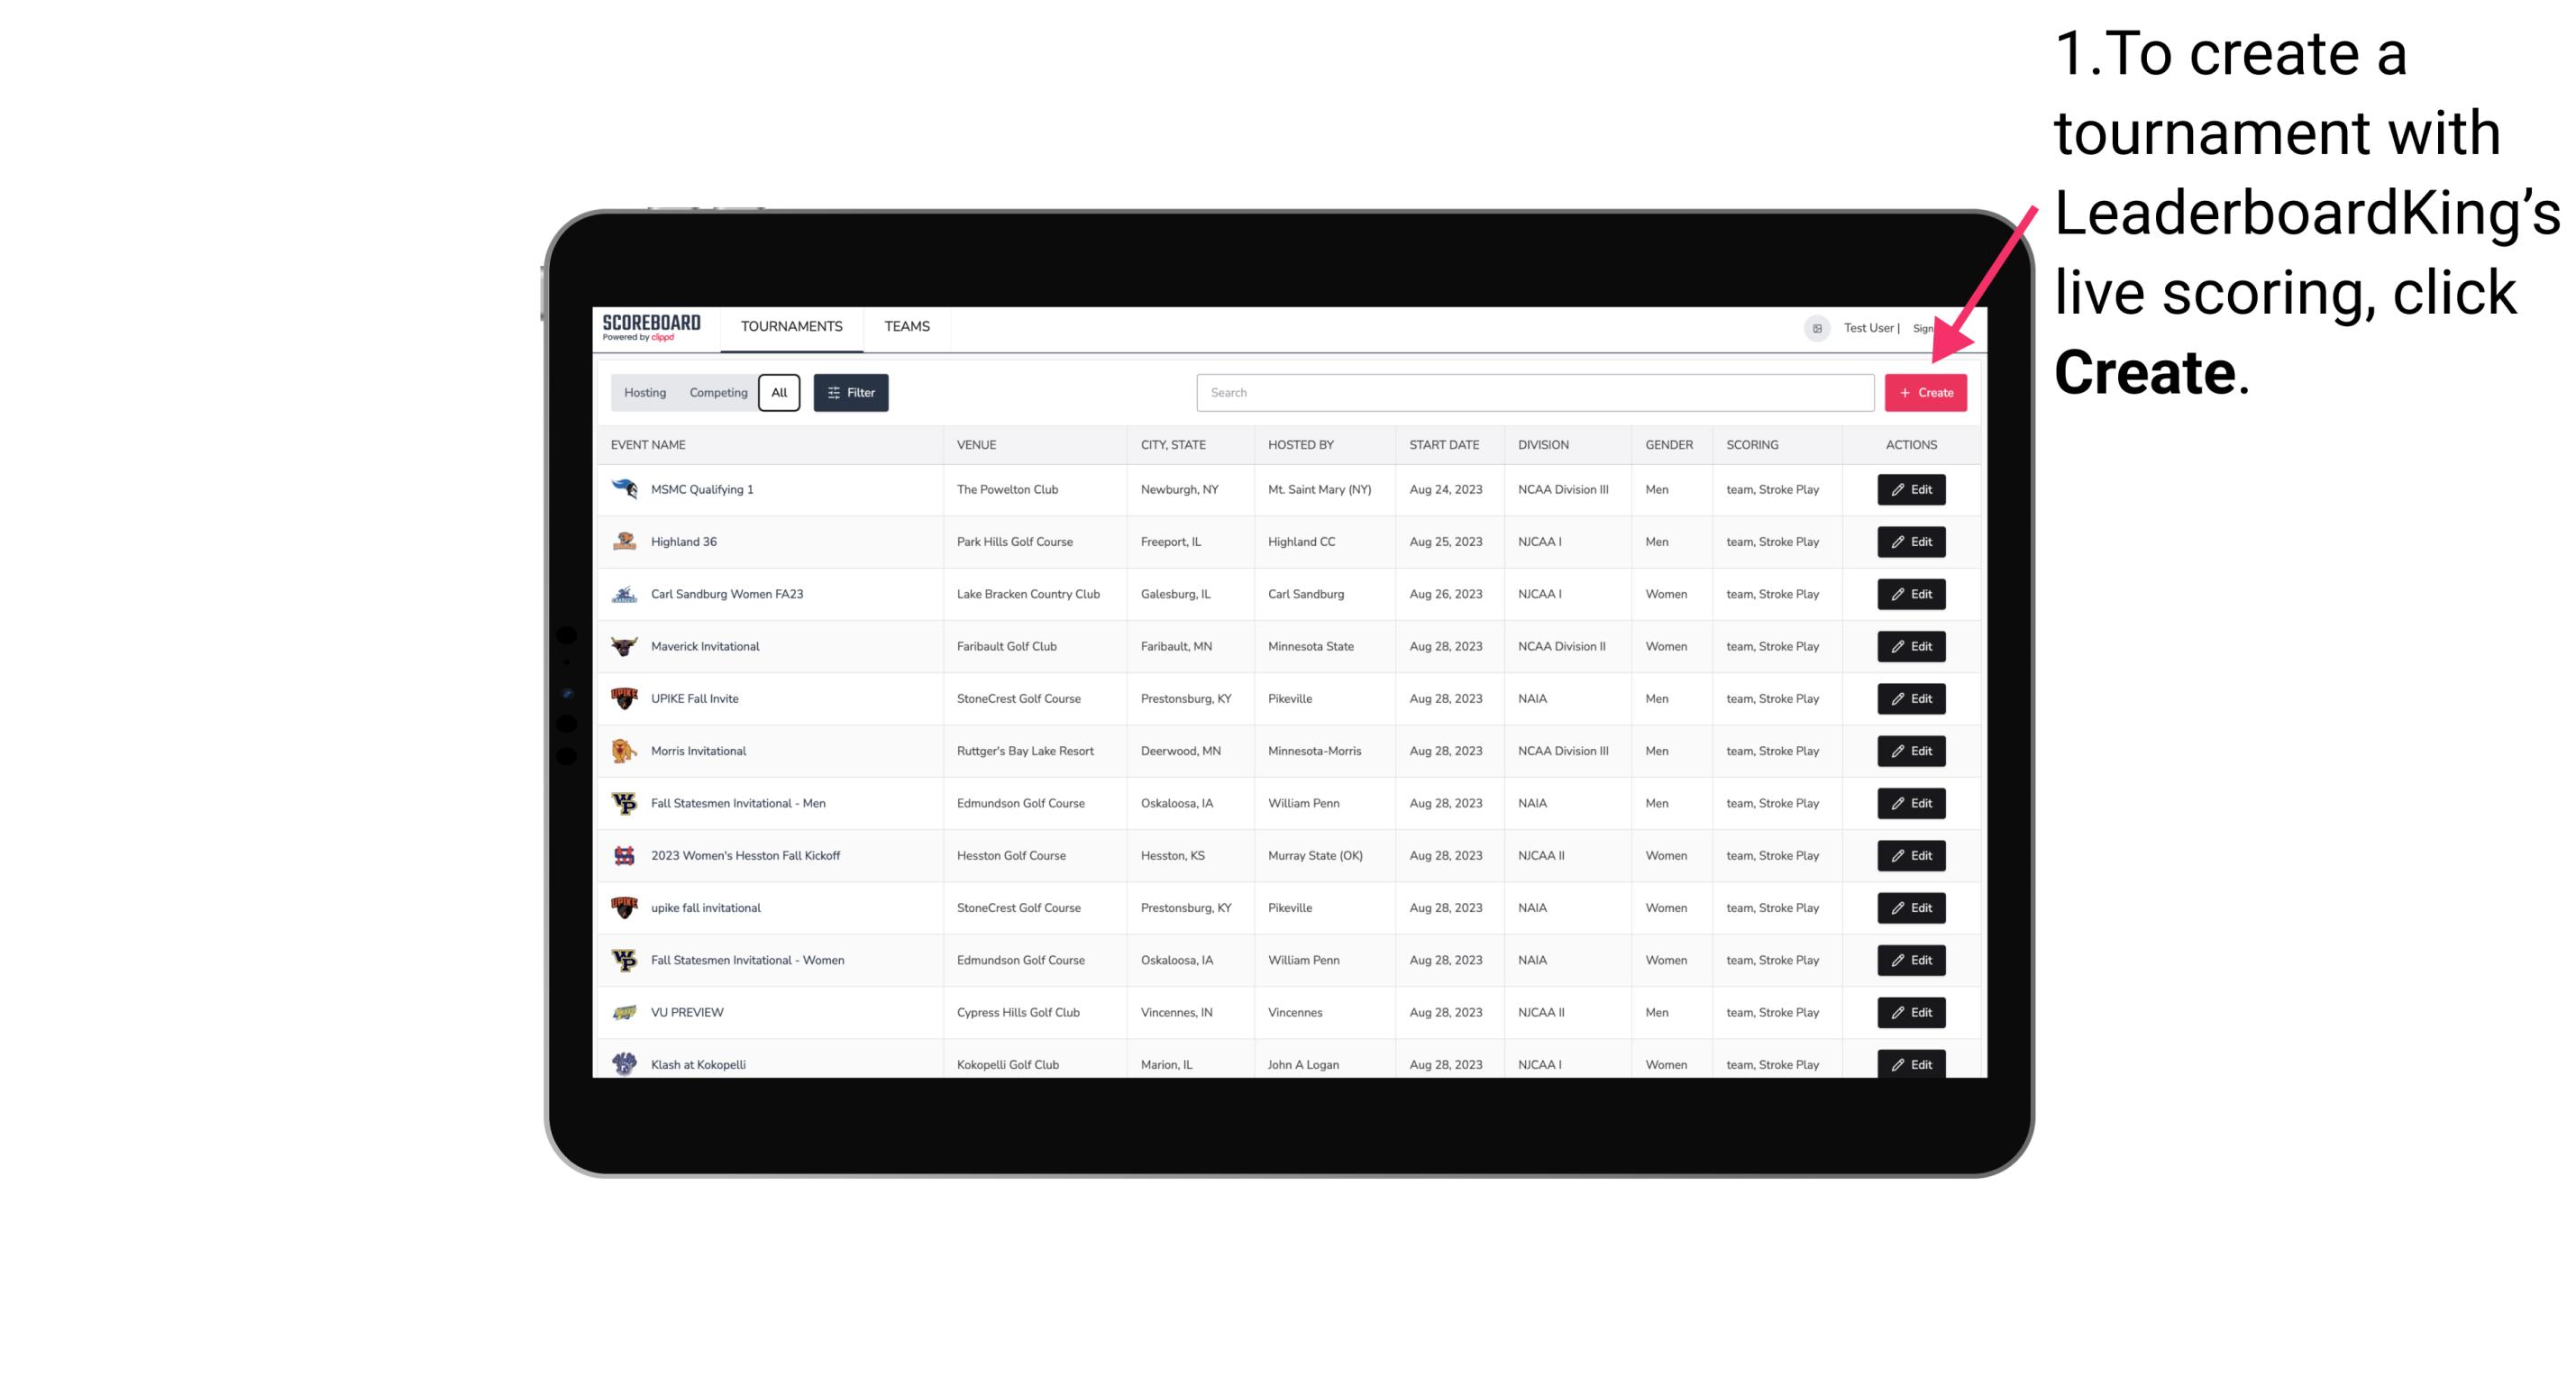This screenshot has width=2576, height=1386.
Task: Click the SCOREBOARD logo/home link
Action: (x=655, y=328)
